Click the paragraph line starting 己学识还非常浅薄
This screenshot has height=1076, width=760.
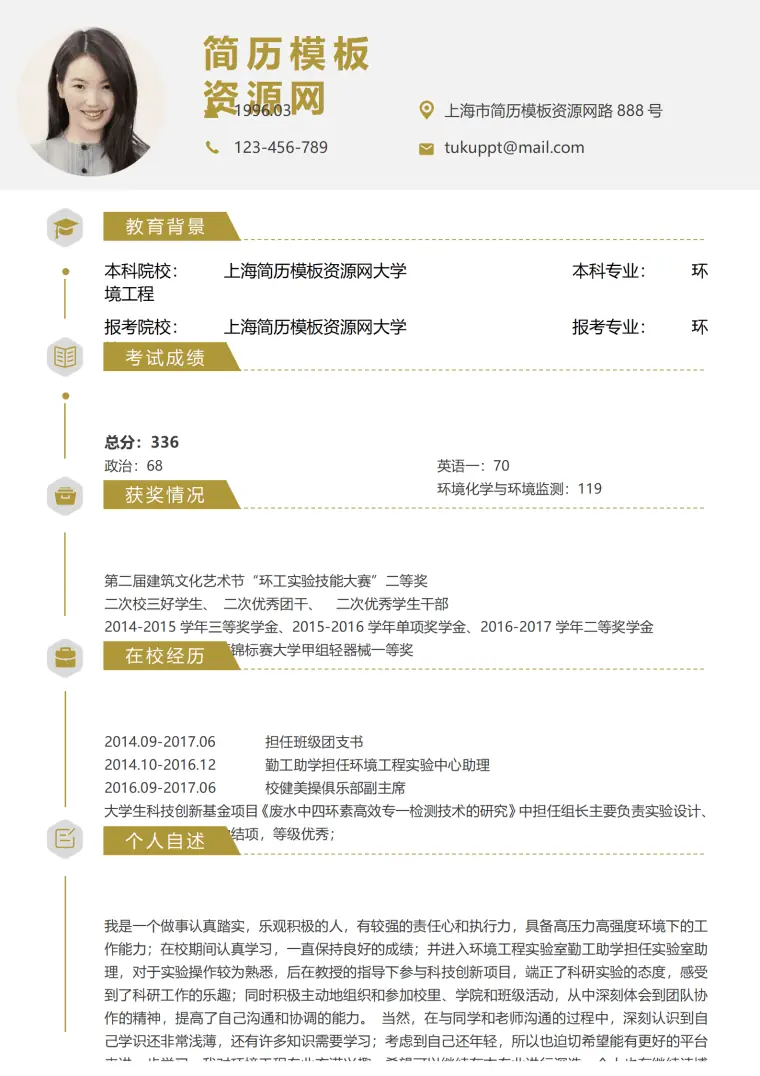406,1041
